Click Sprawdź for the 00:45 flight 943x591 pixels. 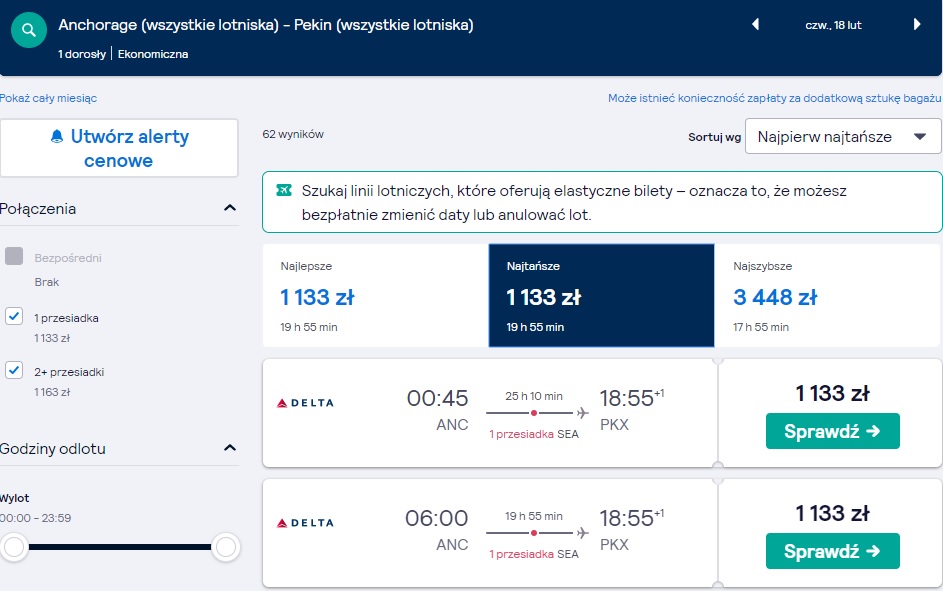(832, 431)
